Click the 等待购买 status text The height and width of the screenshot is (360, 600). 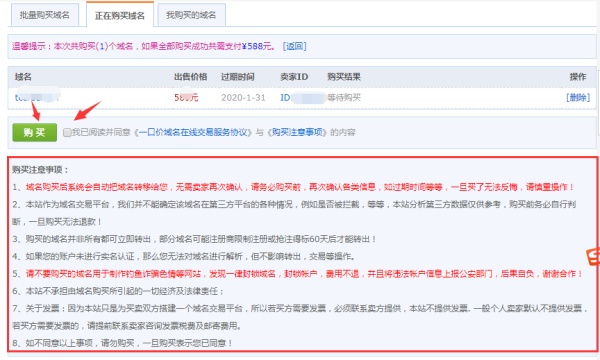coord(344,98)
